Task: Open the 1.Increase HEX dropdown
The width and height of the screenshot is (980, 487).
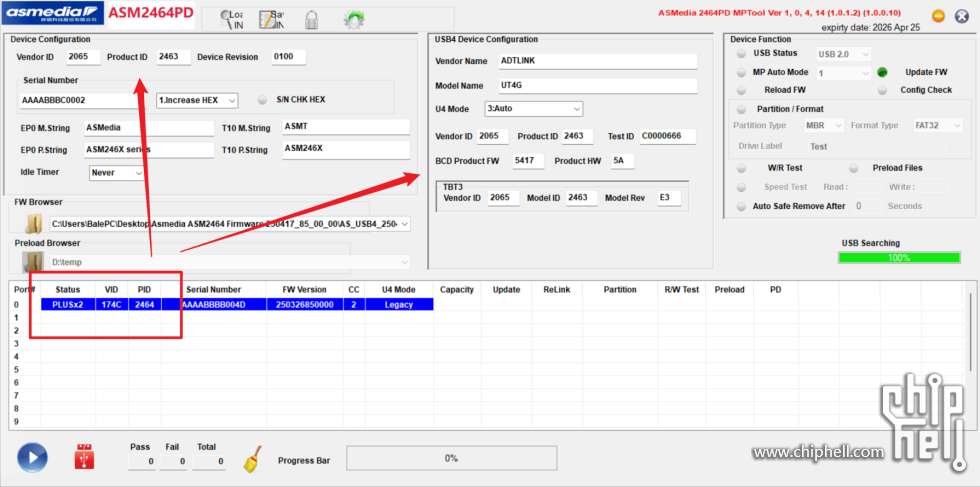Action: 197,100
